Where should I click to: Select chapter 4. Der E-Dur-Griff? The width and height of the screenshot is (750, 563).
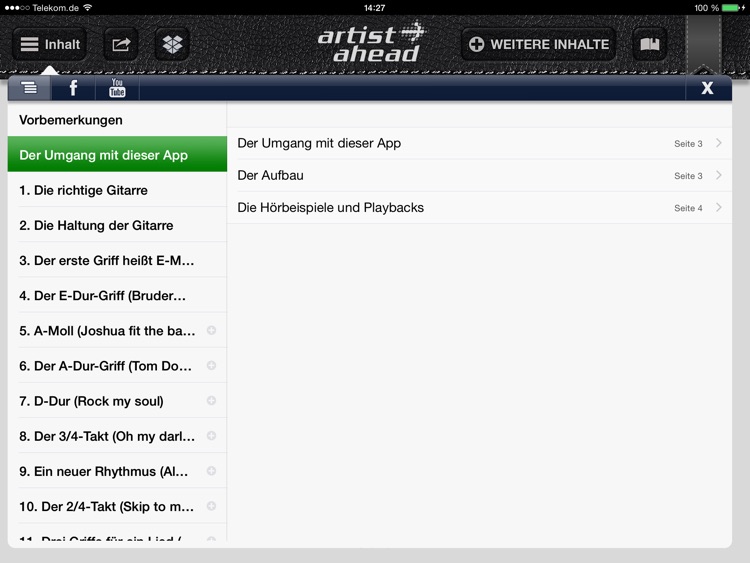click(117, 295)
